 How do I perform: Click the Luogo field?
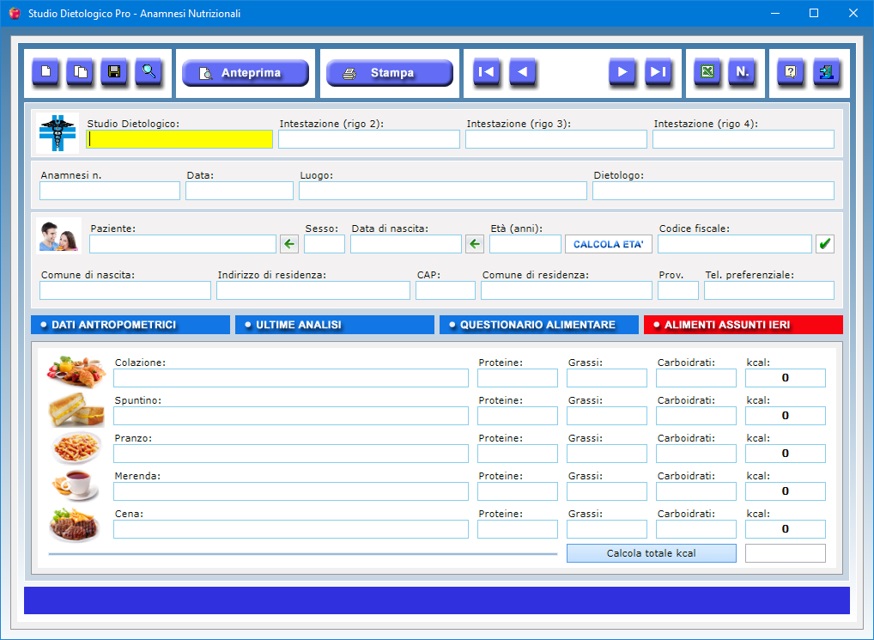coord(443,191)
